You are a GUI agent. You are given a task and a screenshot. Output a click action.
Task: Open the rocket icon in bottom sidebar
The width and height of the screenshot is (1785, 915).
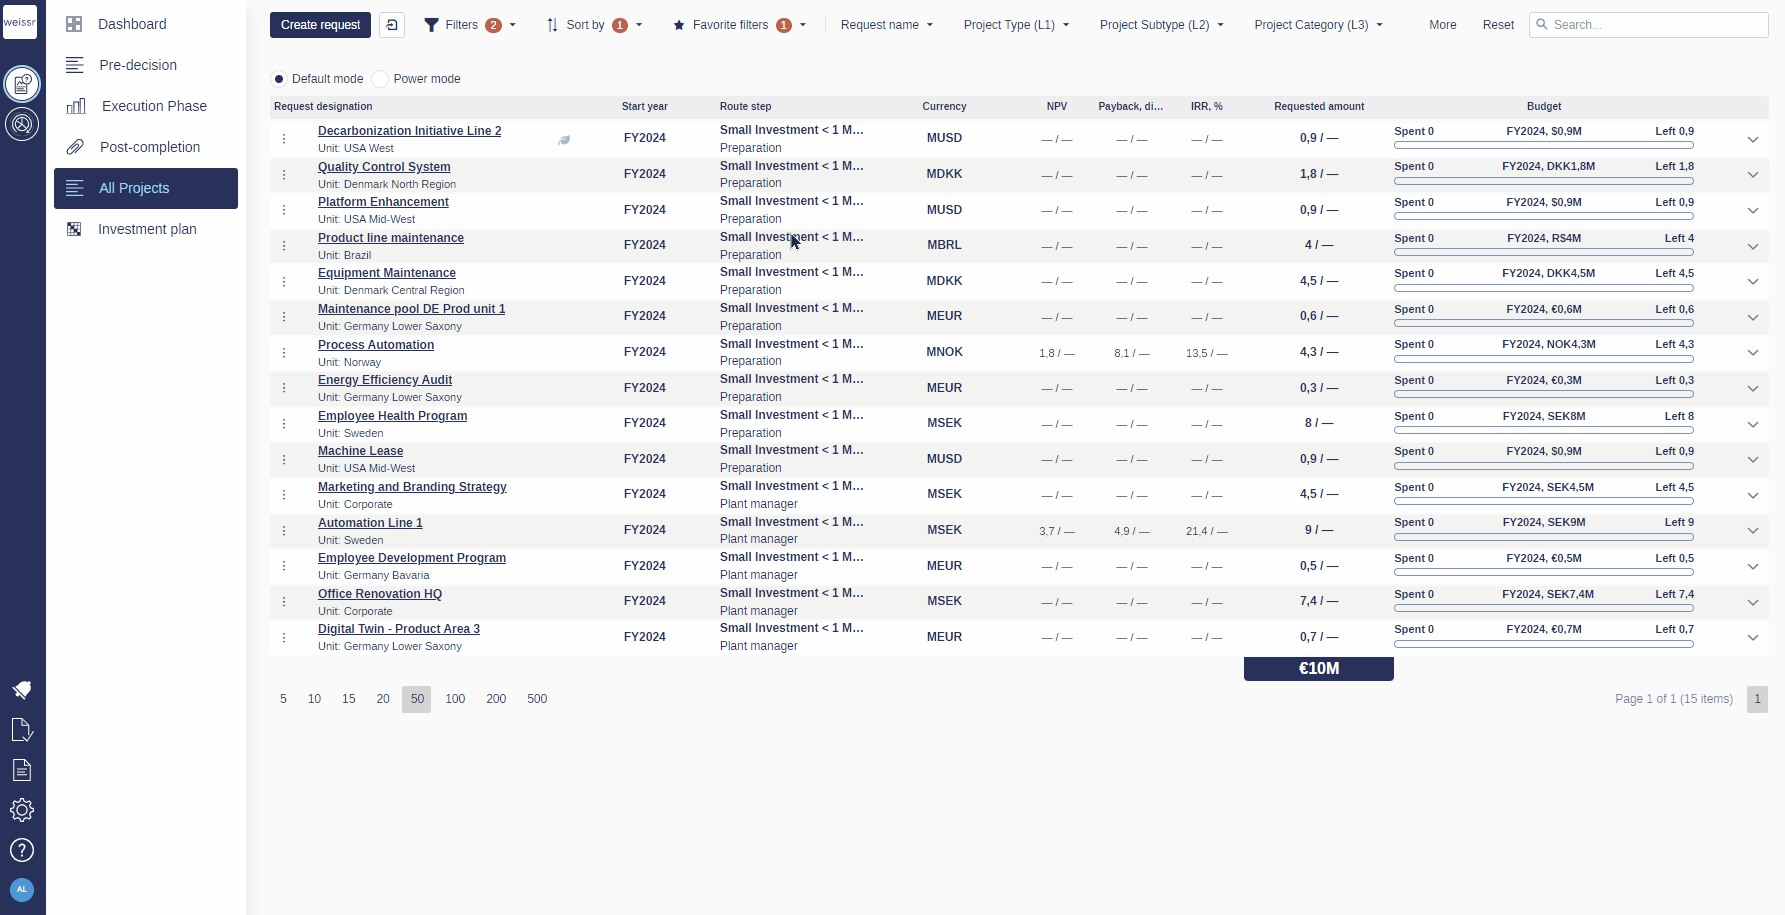(x=22, y=689)
